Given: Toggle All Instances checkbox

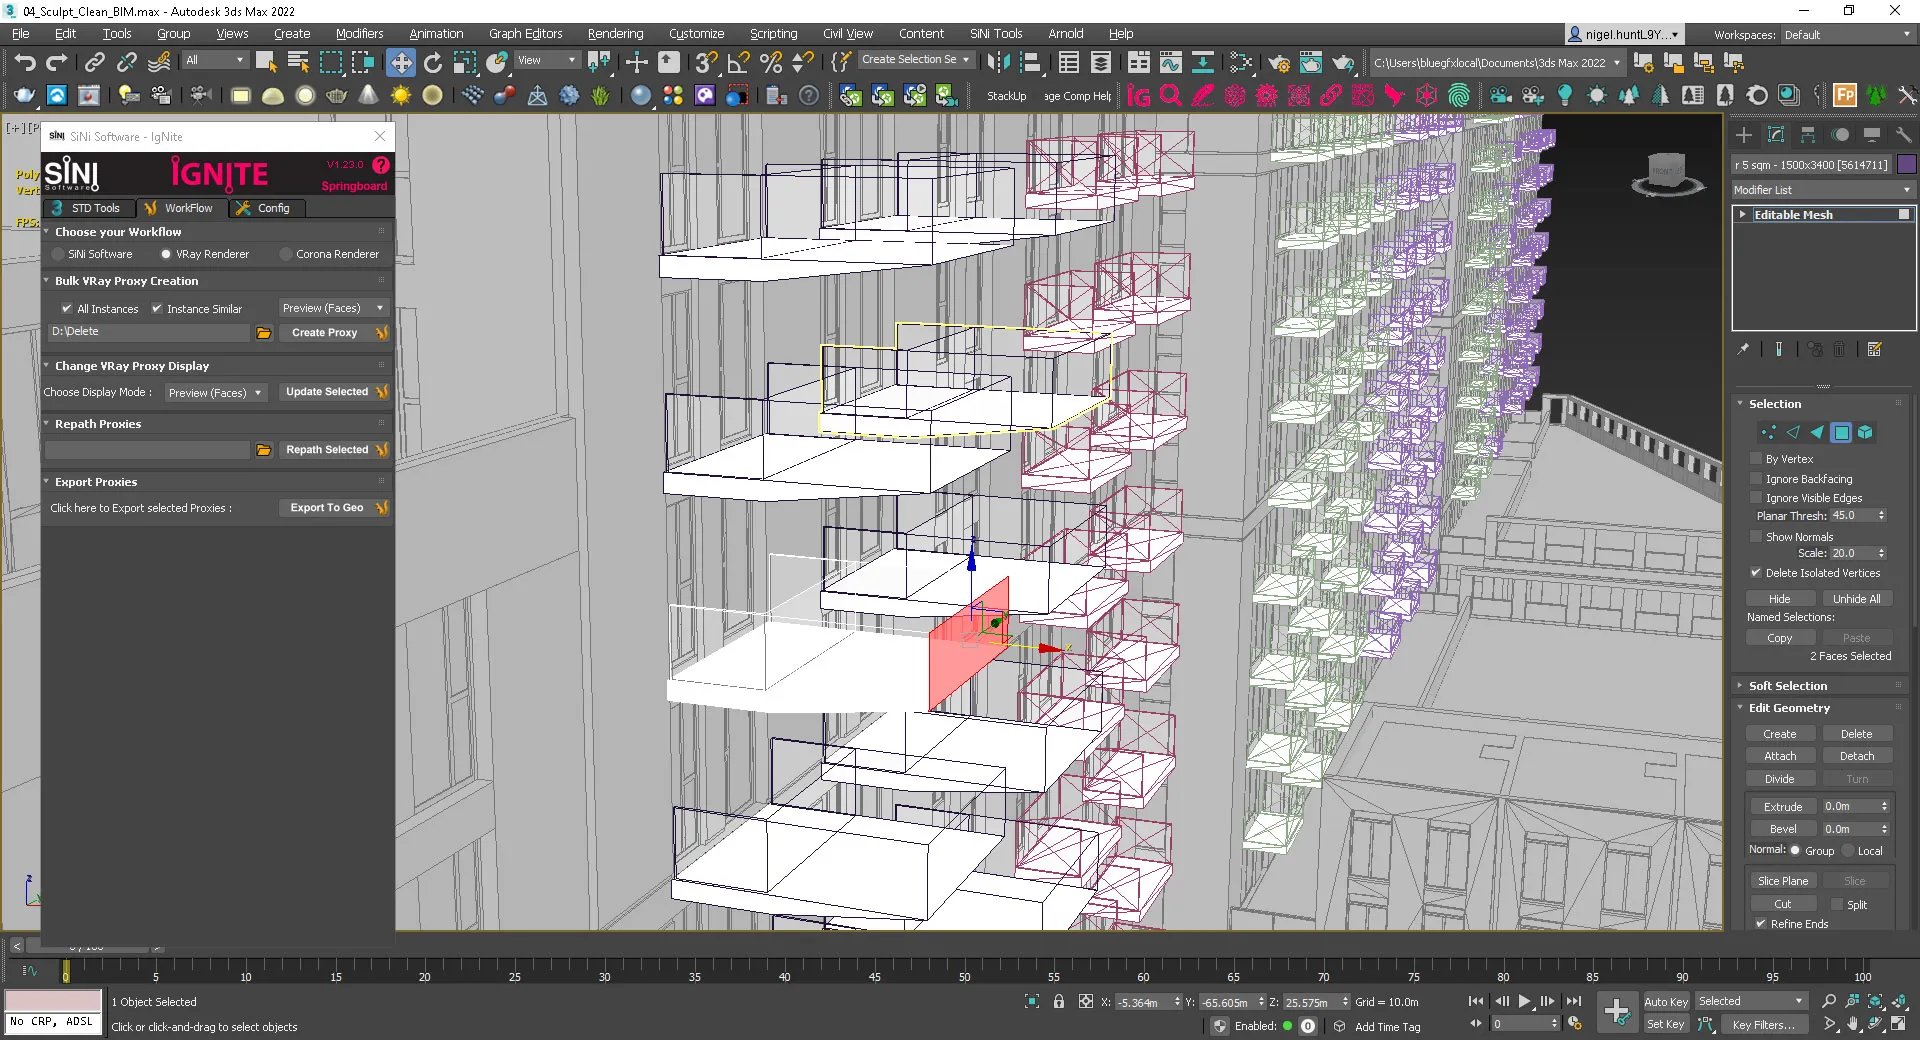Looking at the screenshot, I should pyautogui.click(x=67, y=309).
